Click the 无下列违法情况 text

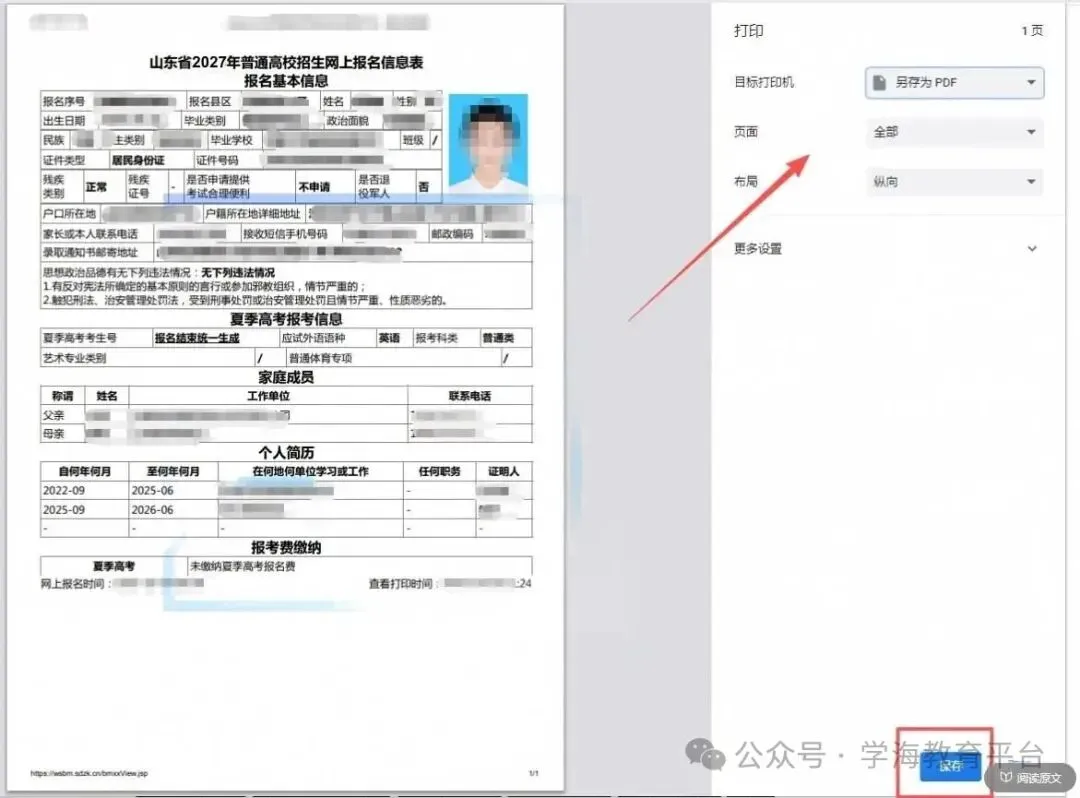[238, 273]
